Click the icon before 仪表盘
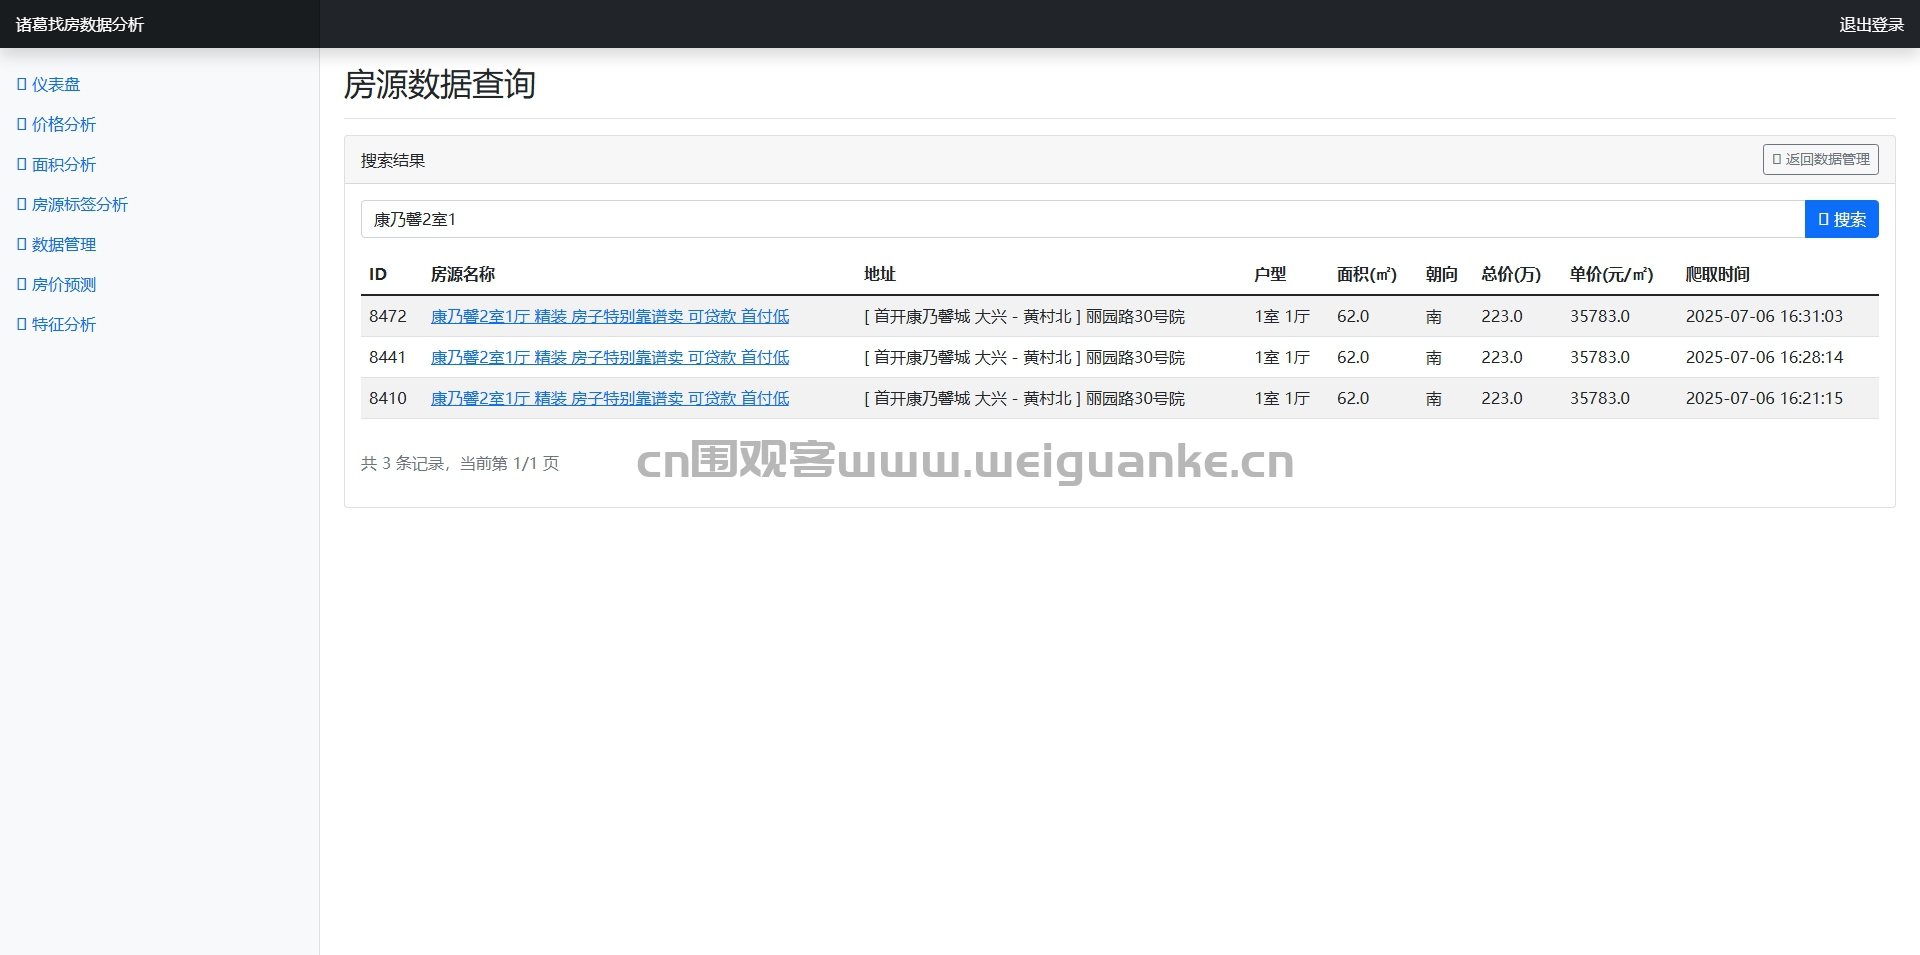This screenshot has height=955, width=1920. [x=22, y=85]
